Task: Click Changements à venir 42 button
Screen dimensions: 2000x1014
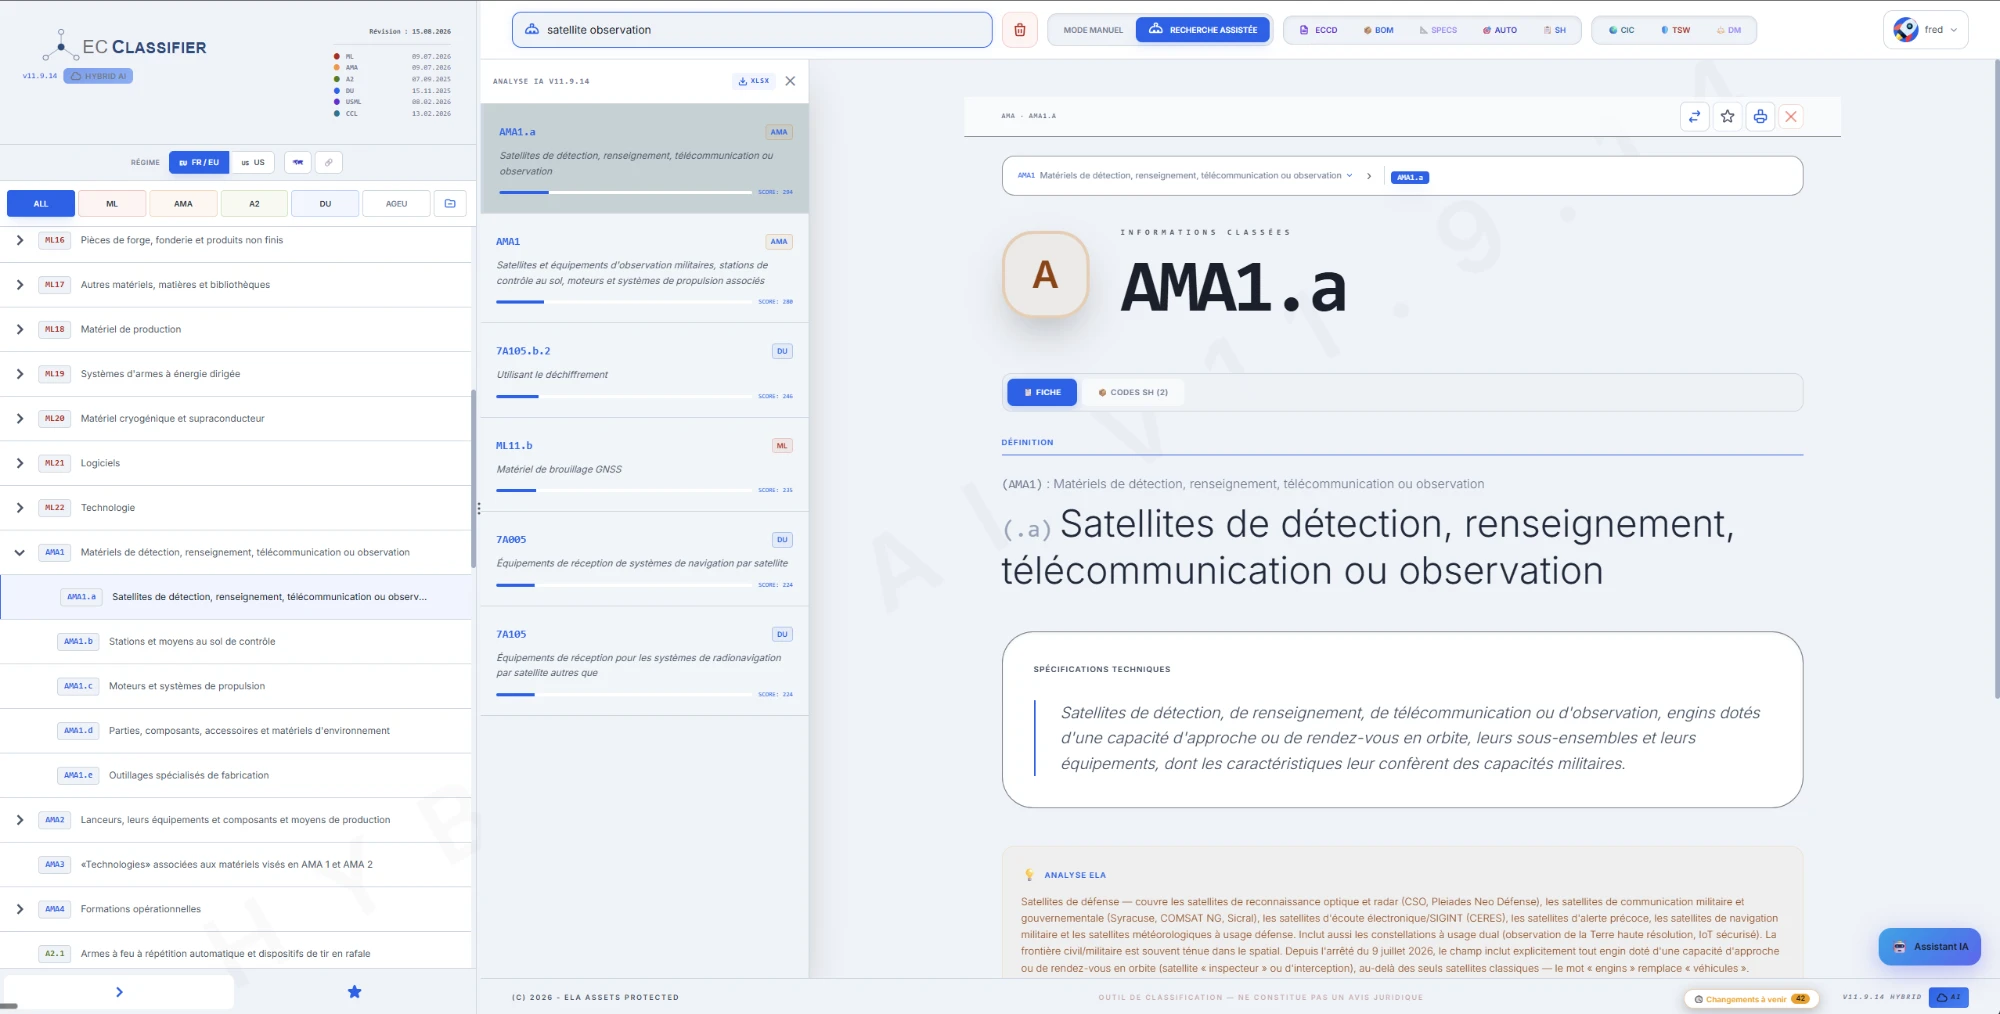Action: 1751,999
